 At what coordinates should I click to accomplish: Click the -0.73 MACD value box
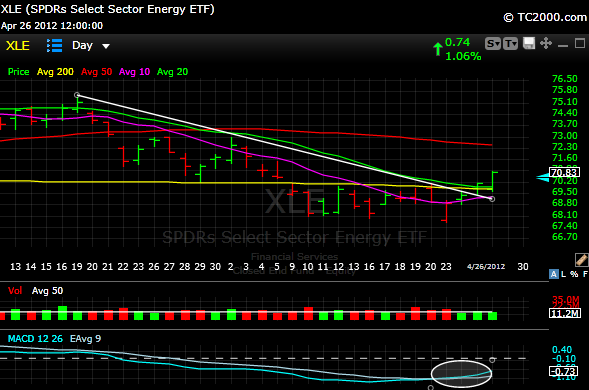pyautogui.click(x=563, y=371)
